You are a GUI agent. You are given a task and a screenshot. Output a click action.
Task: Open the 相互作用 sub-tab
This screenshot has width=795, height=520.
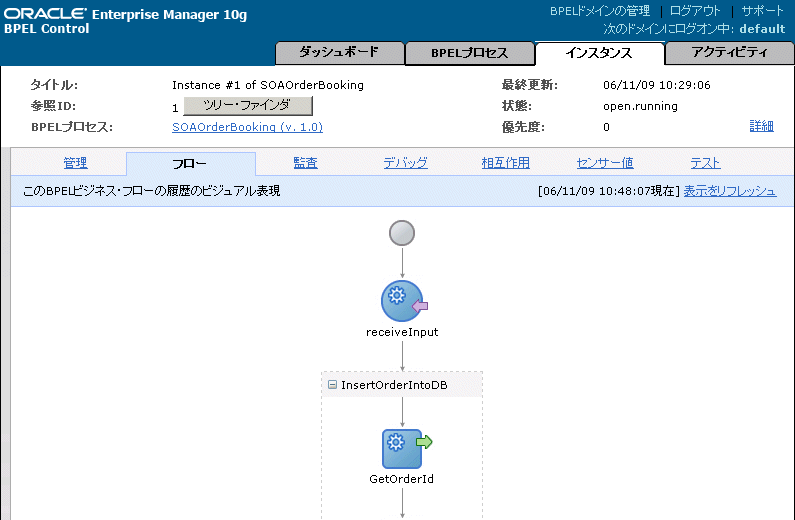(x=505, y=163)
